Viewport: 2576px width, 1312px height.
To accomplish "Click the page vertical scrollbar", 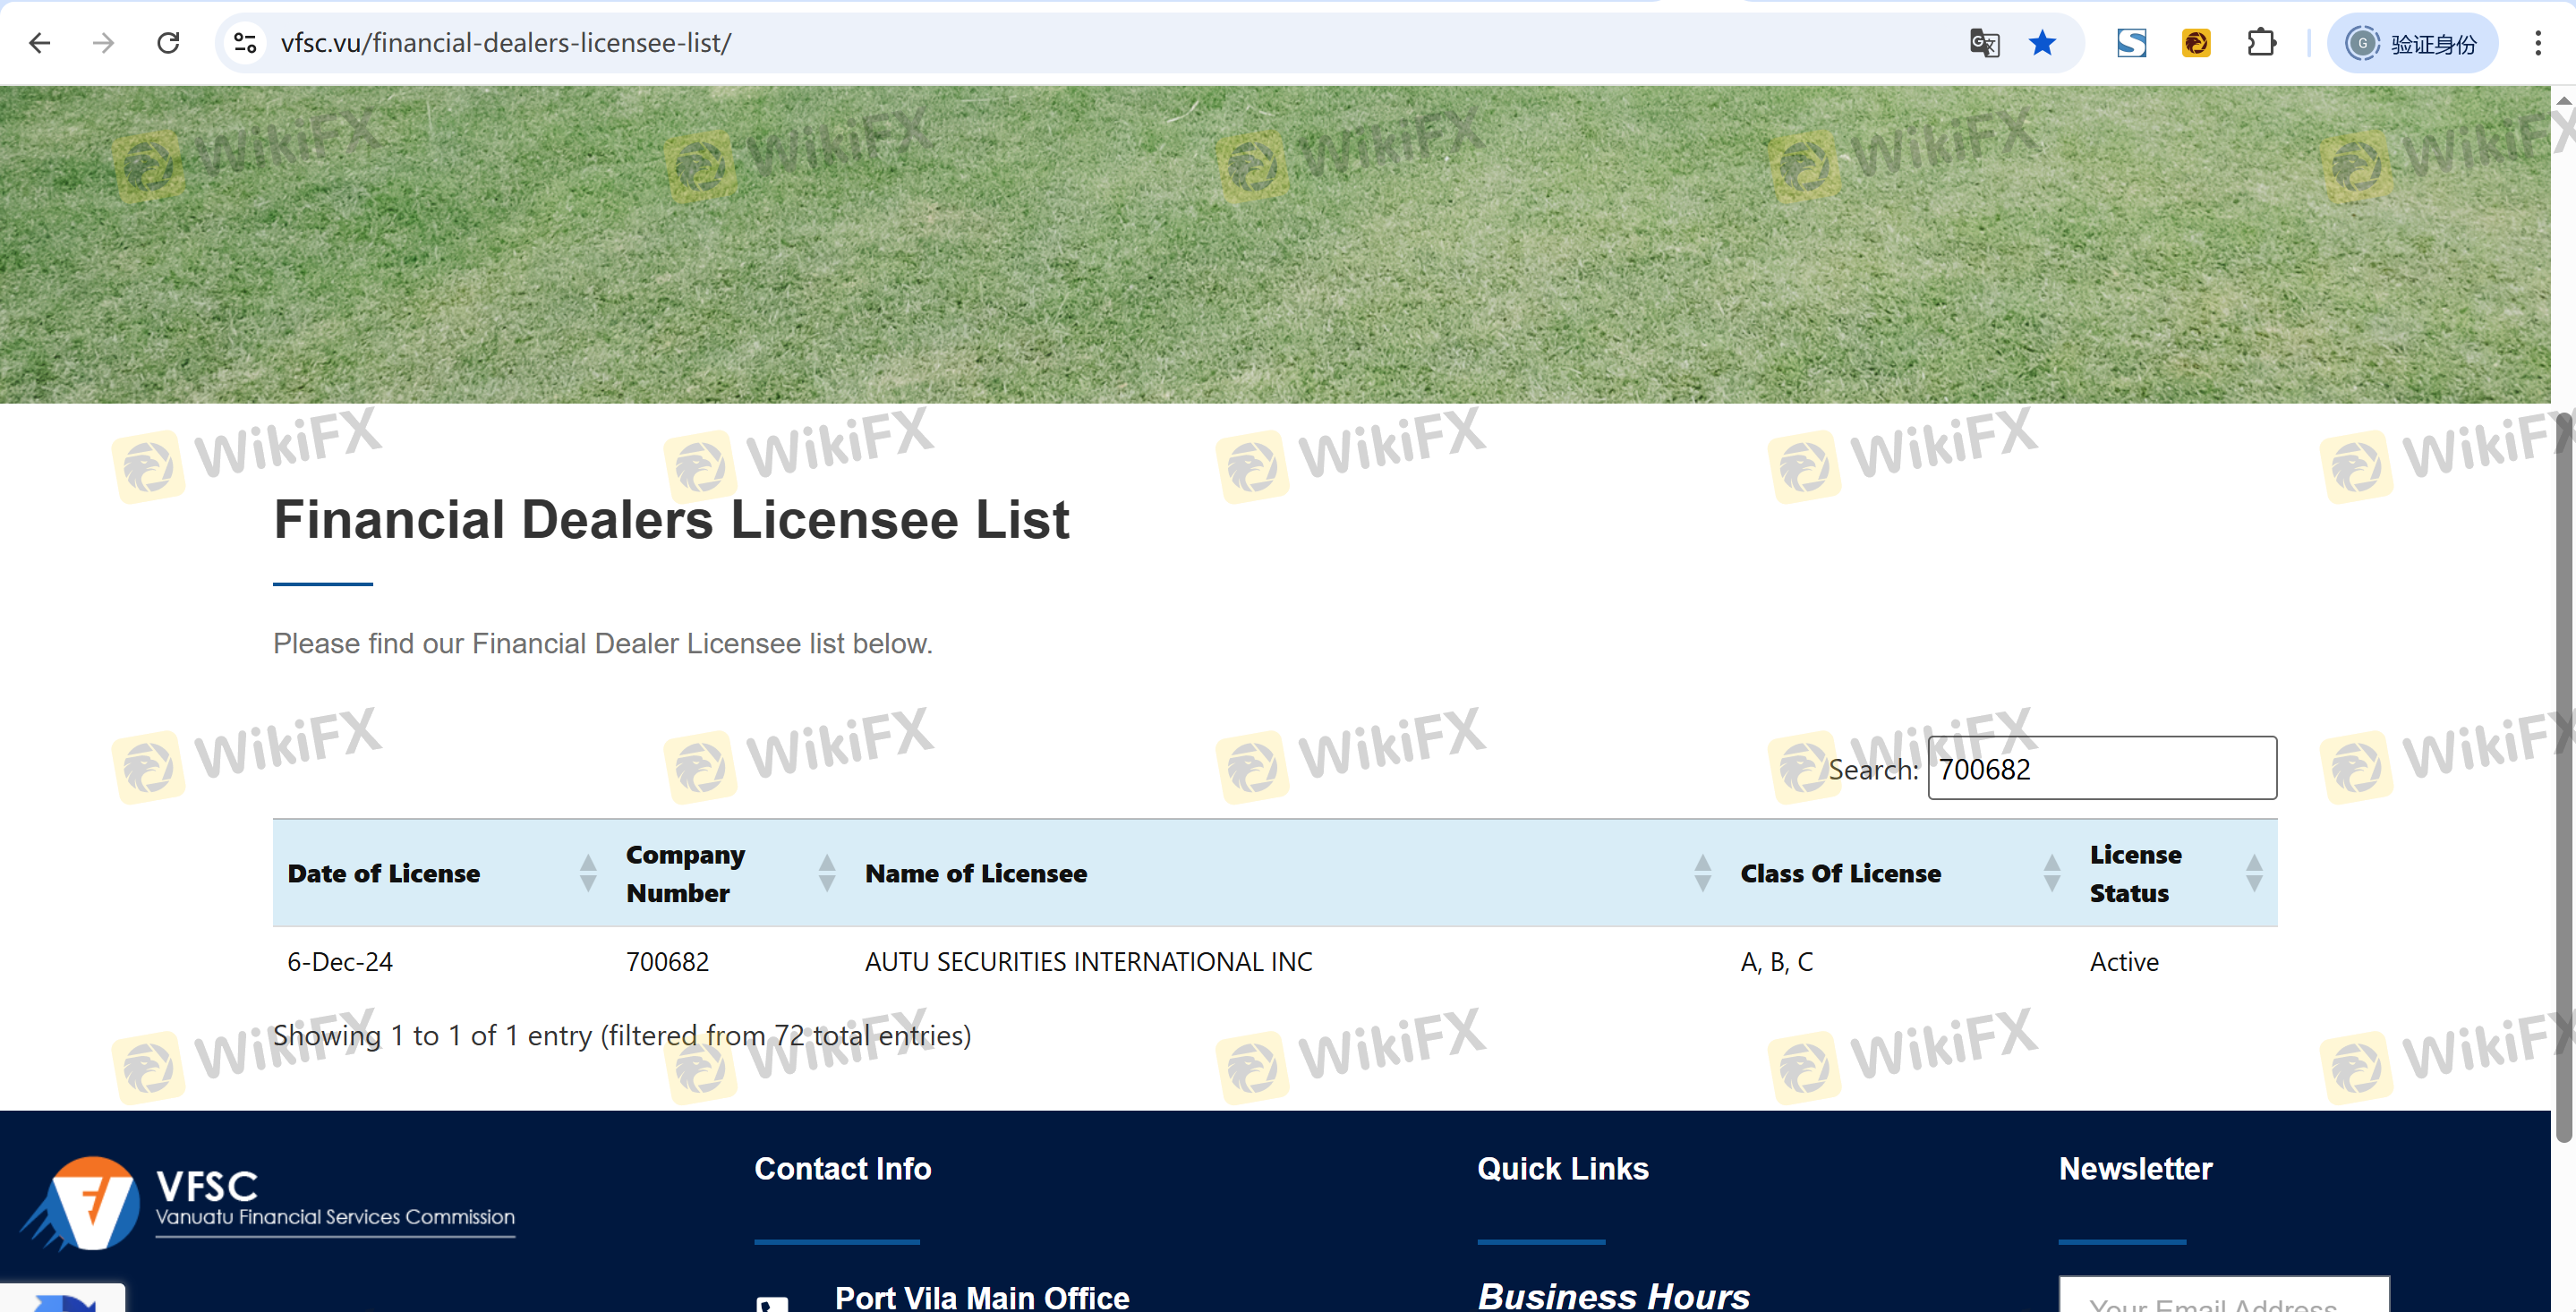I will (2562, 780).
